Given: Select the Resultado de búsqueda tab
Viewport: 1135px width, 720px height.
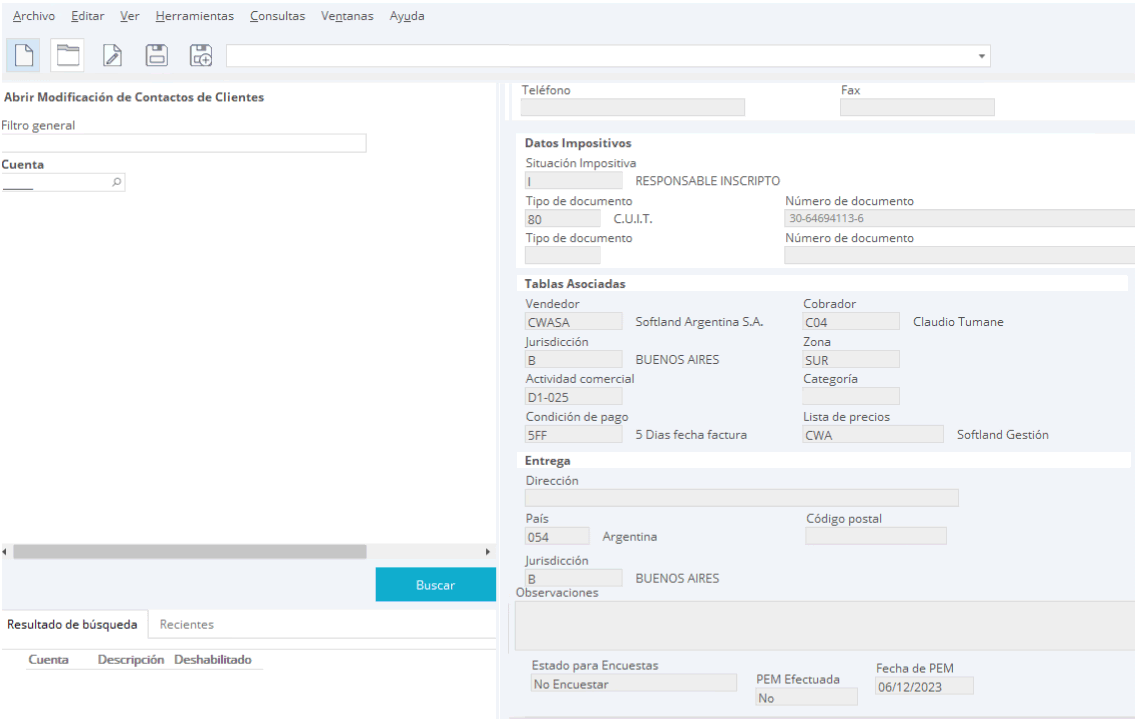Looking at the screenshot, I should pyautogui.click(x=72, y=624).
